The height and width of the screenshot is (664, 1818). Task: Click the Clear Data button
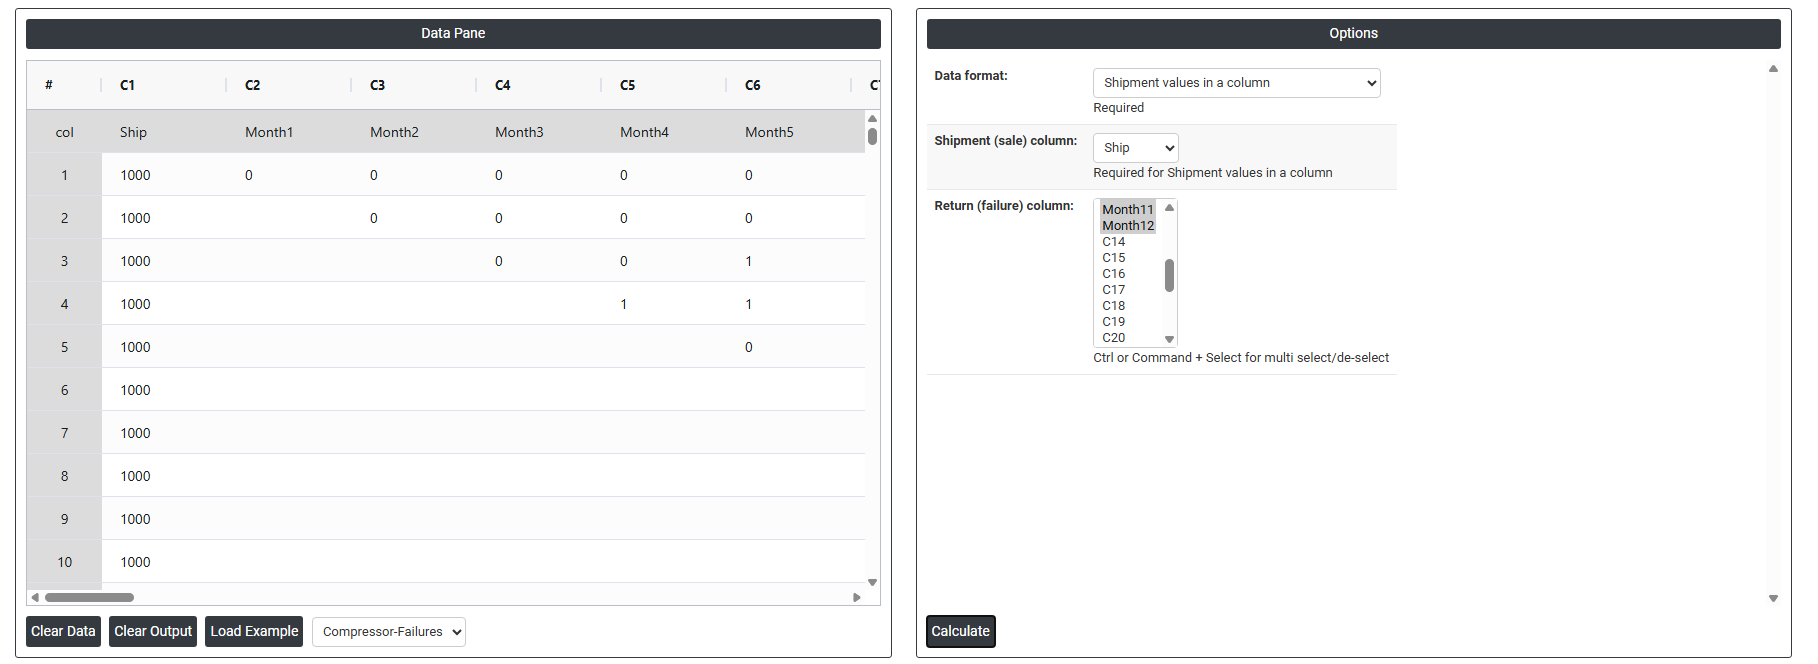coord(63,631)
